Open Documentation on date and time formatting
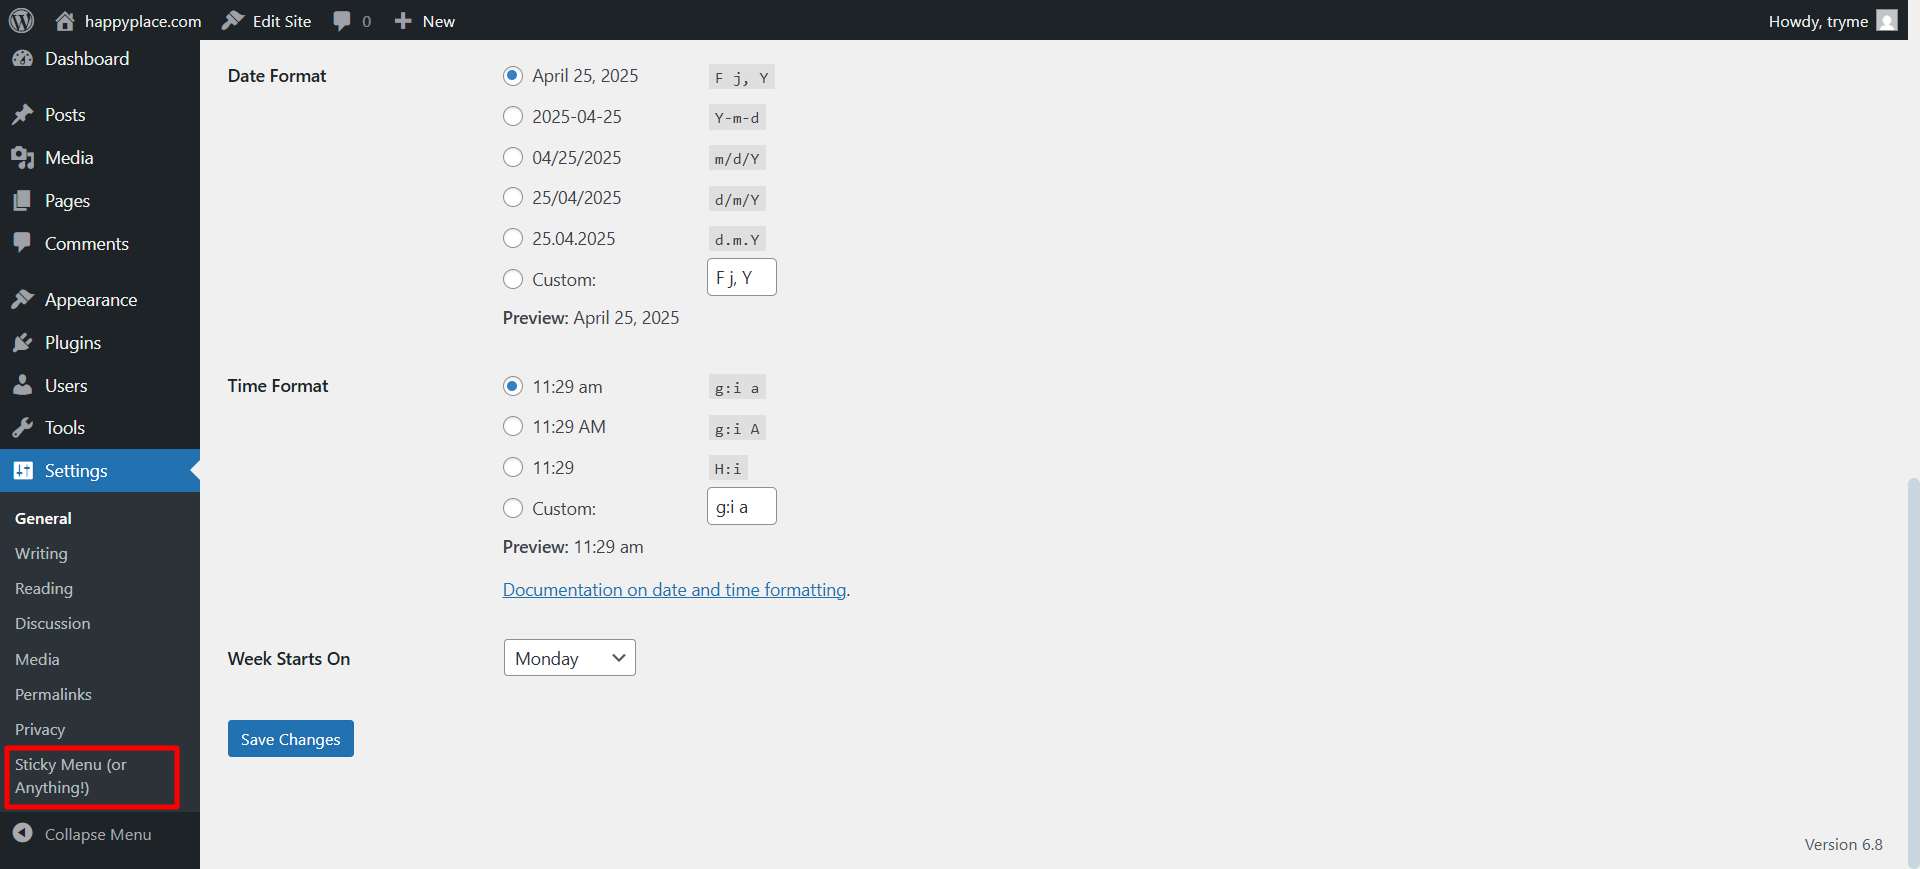The height and width of the screenshot is (869, 1920). (675, 590)
